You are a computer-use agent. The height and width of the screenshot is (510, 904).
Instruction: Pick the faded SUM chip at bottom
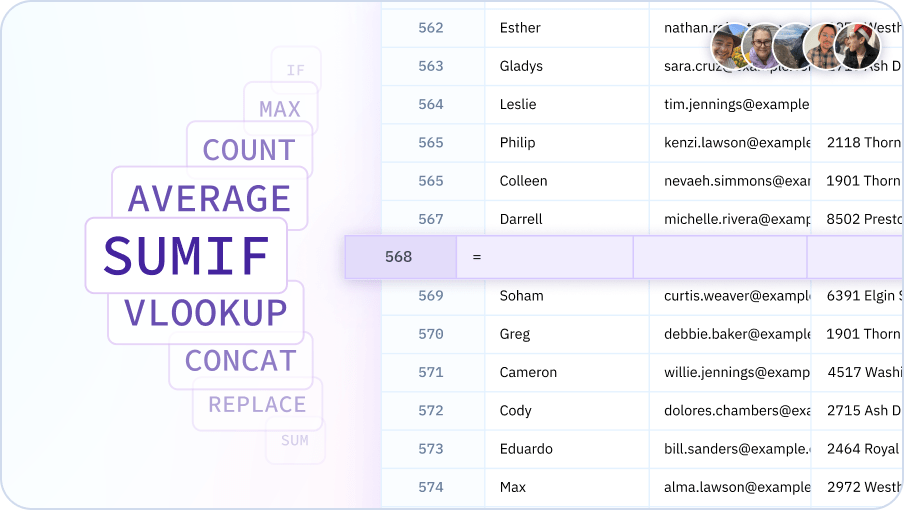point(295,440)
